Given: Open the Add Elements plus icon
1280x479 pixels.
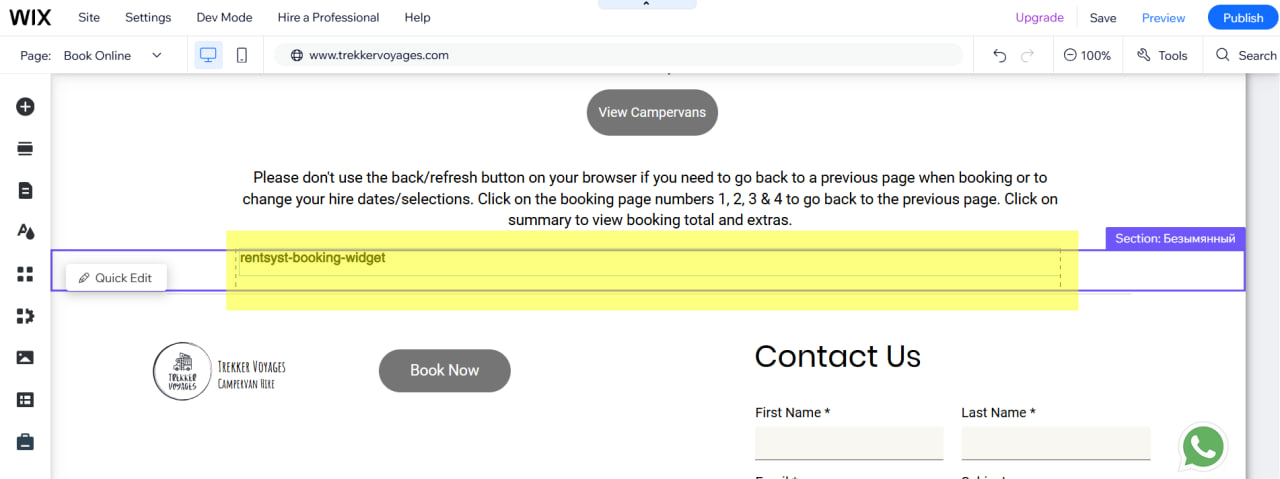Looking at the screenshot, I should click(25, 107).
